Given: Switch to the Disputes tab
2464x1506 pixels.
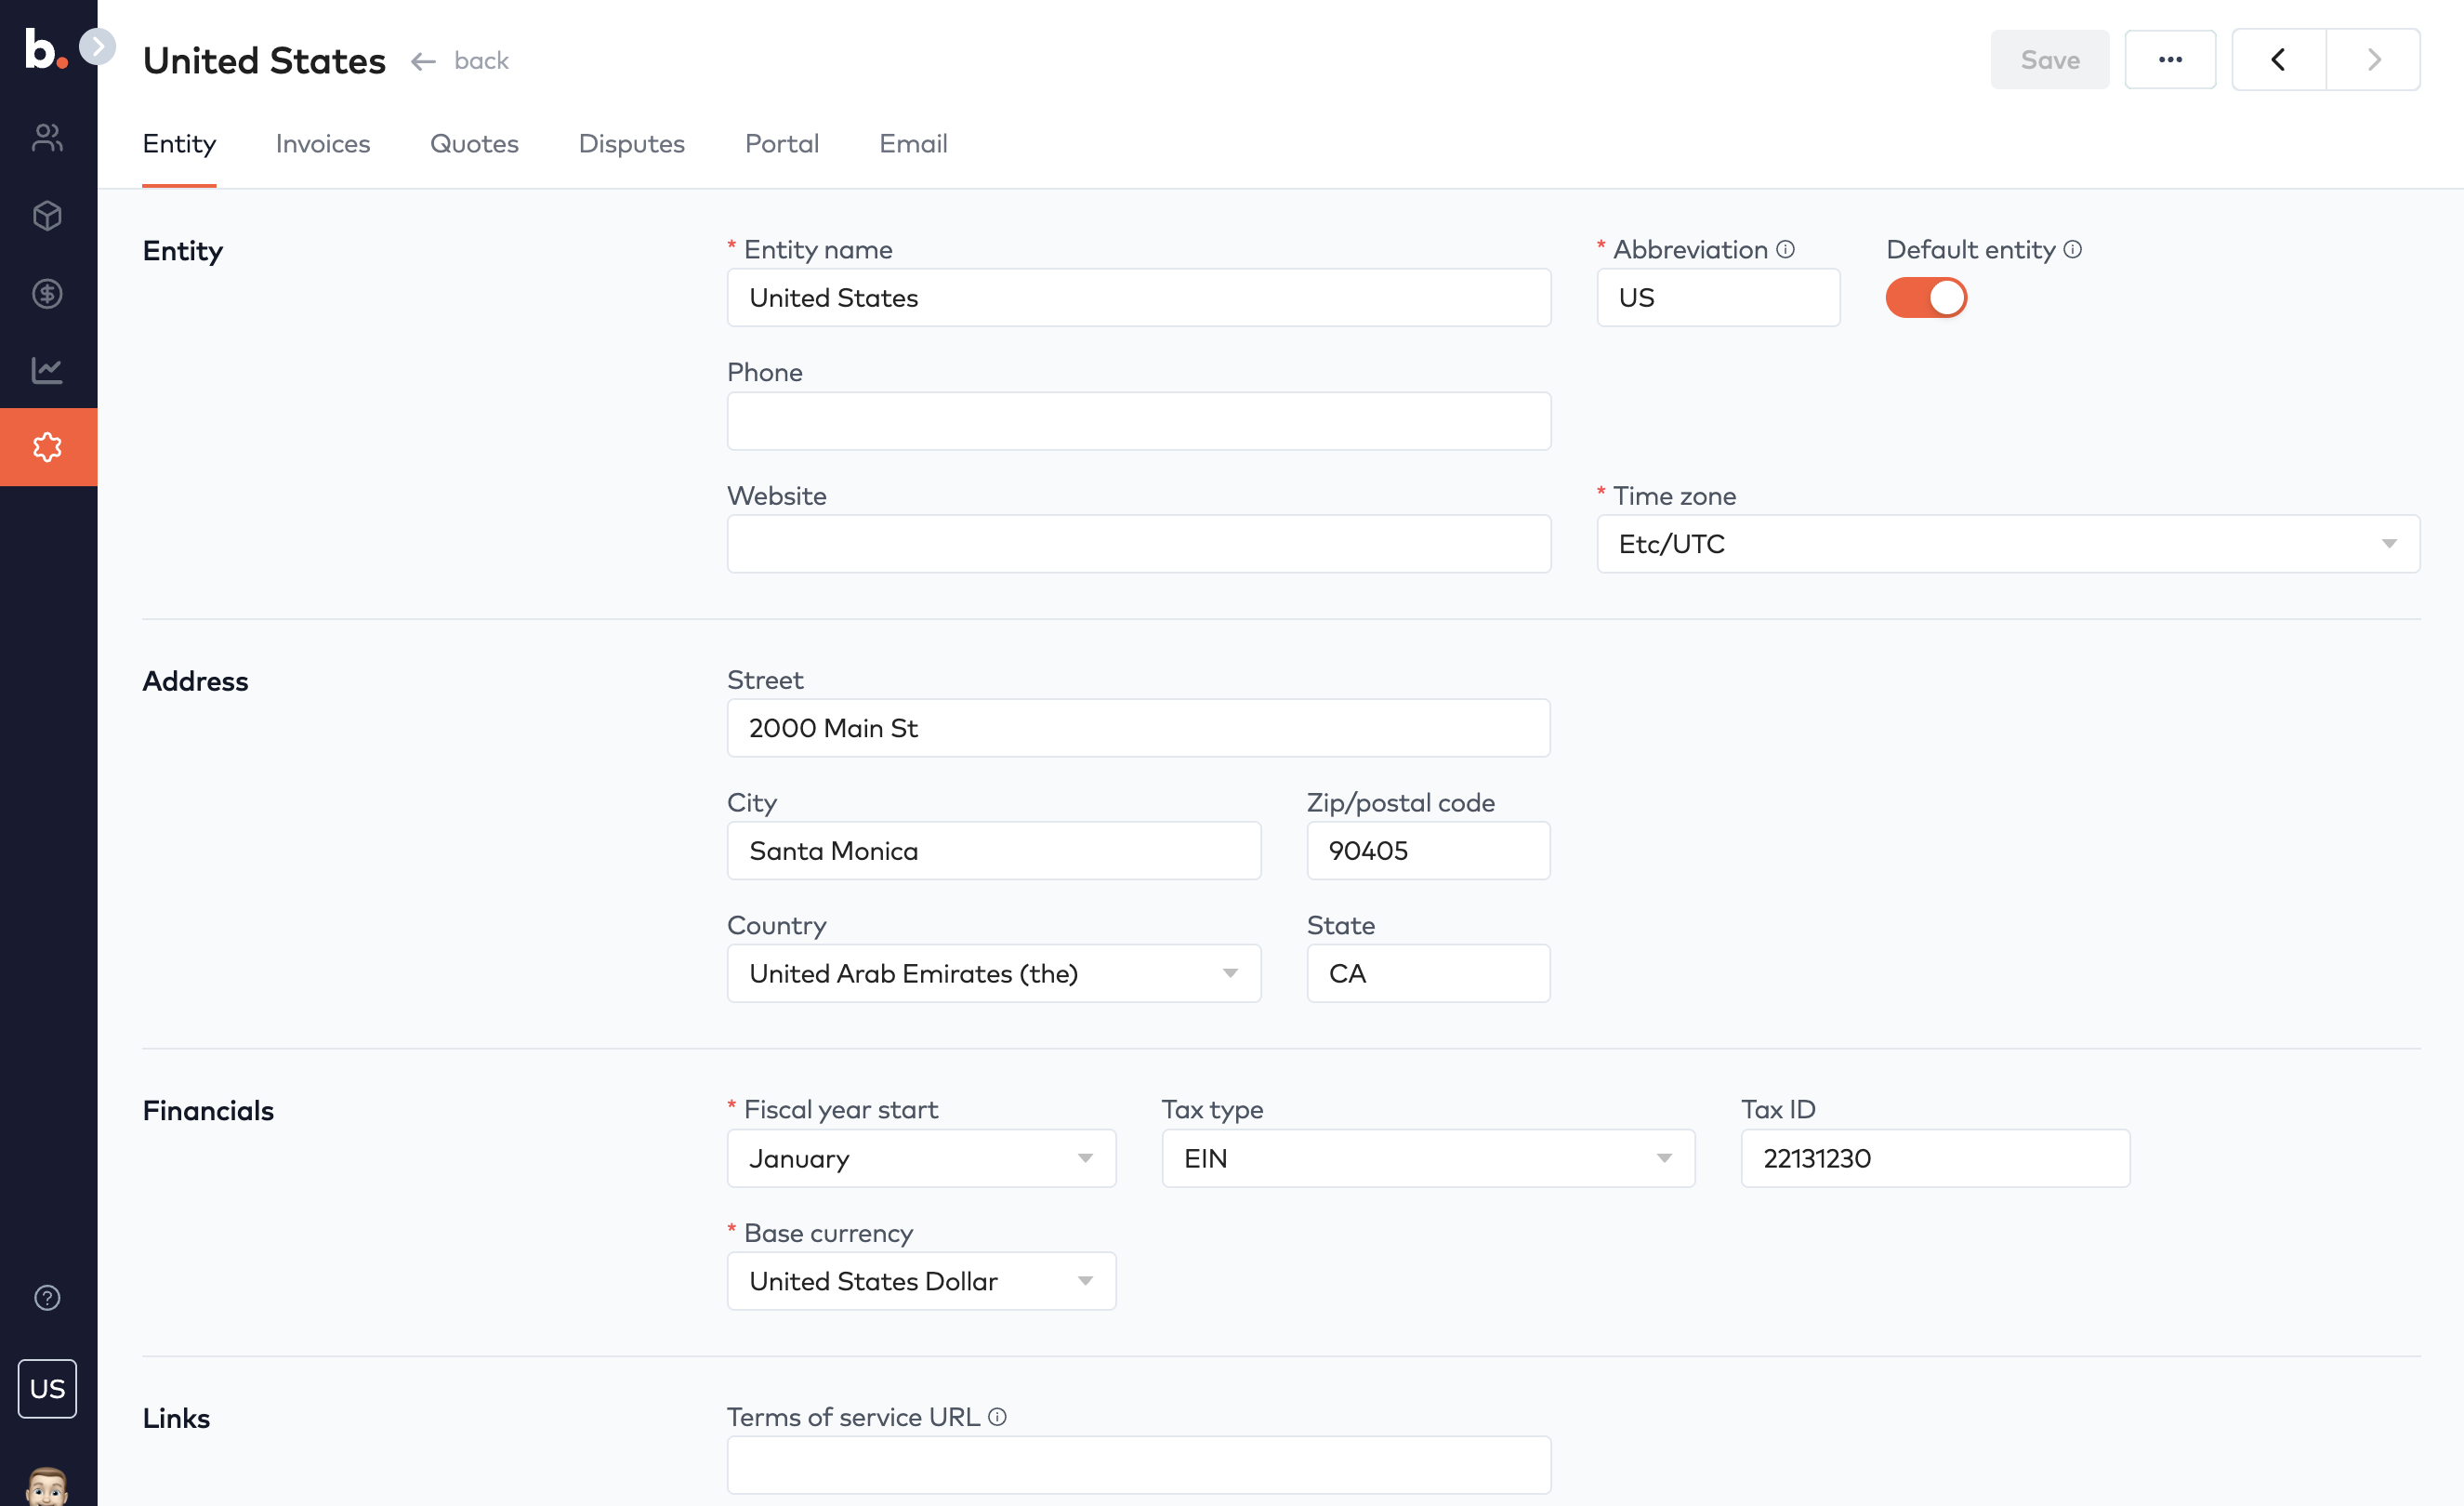Looking at the screenshot, I should (x=632, y=144).
